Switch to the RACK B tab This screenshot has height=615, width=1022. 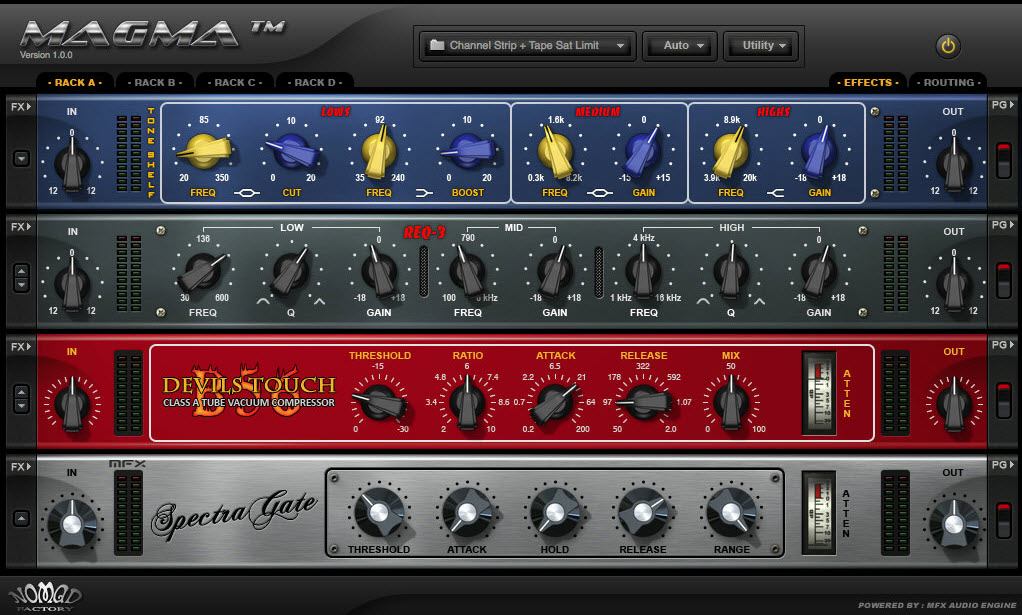155,82
